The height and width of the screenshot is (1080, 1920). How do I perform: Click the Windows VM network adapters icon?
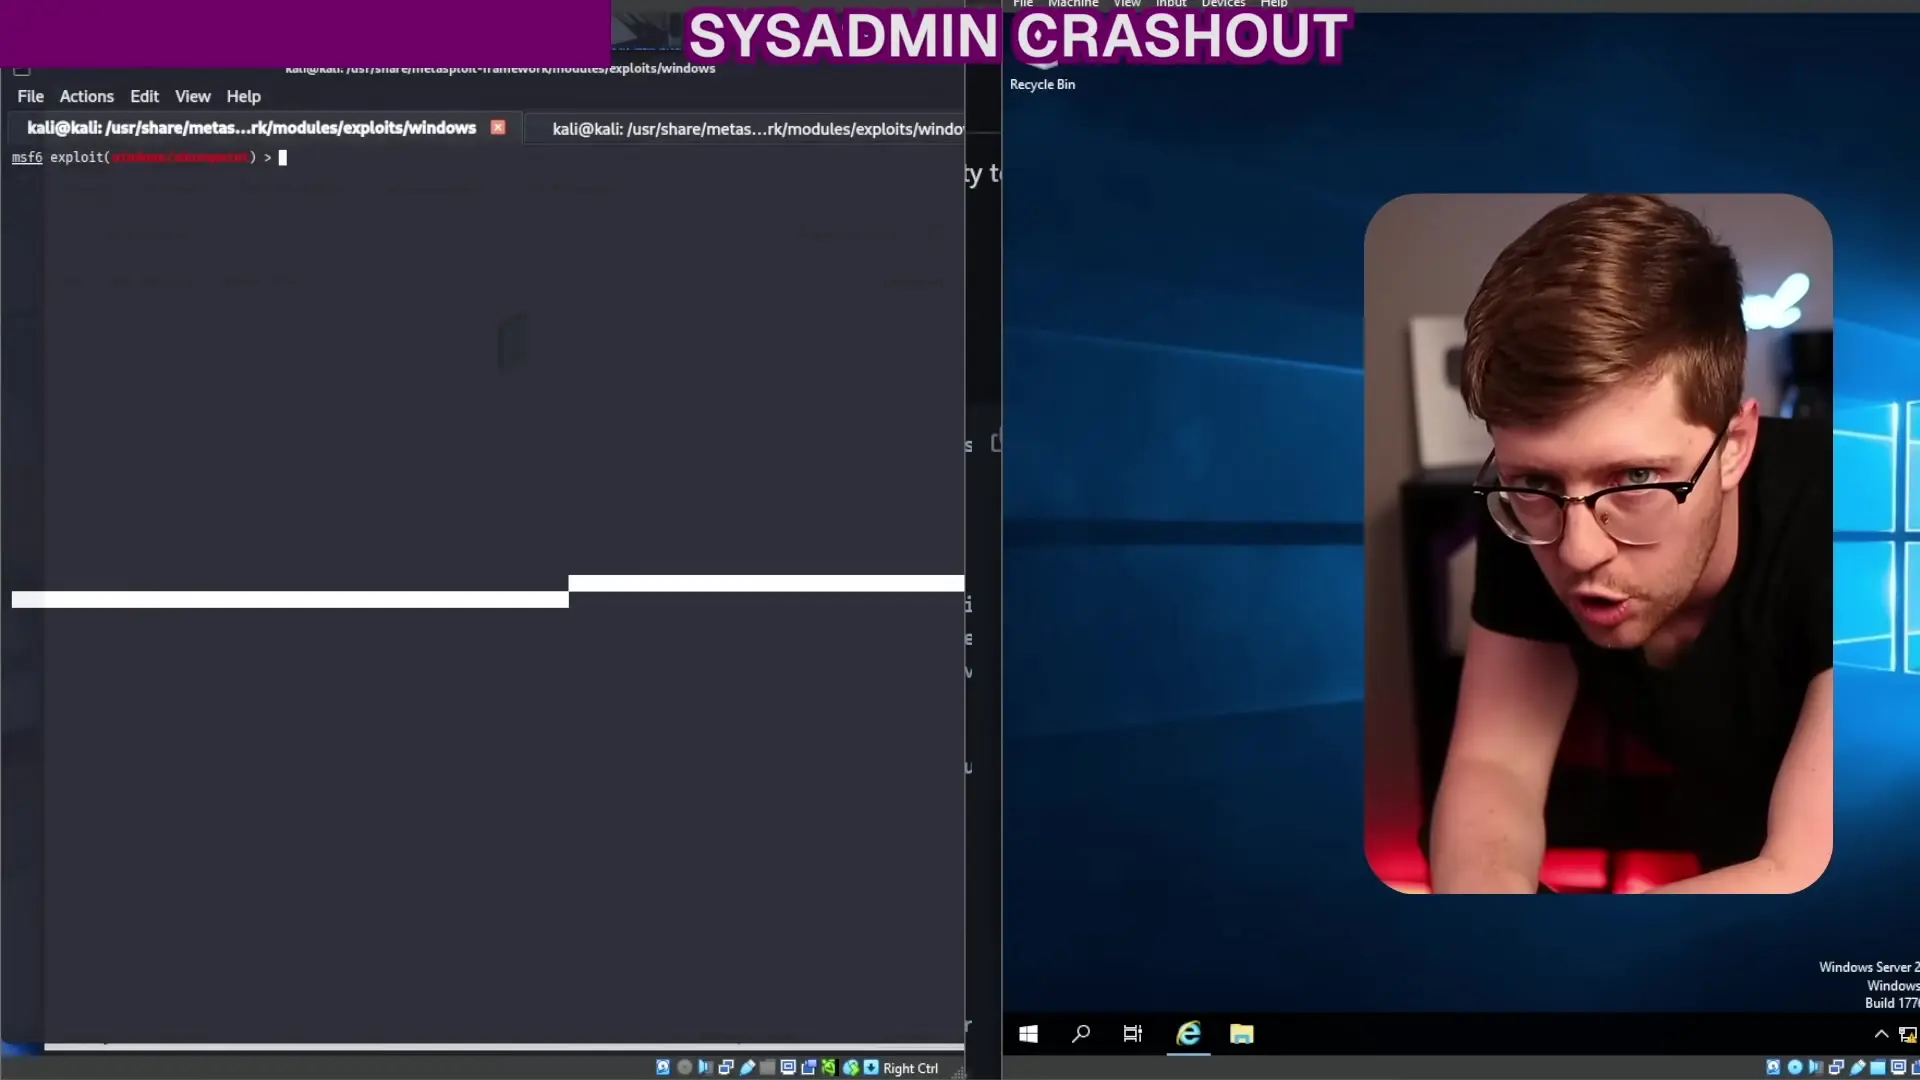click(1836, 1067)
